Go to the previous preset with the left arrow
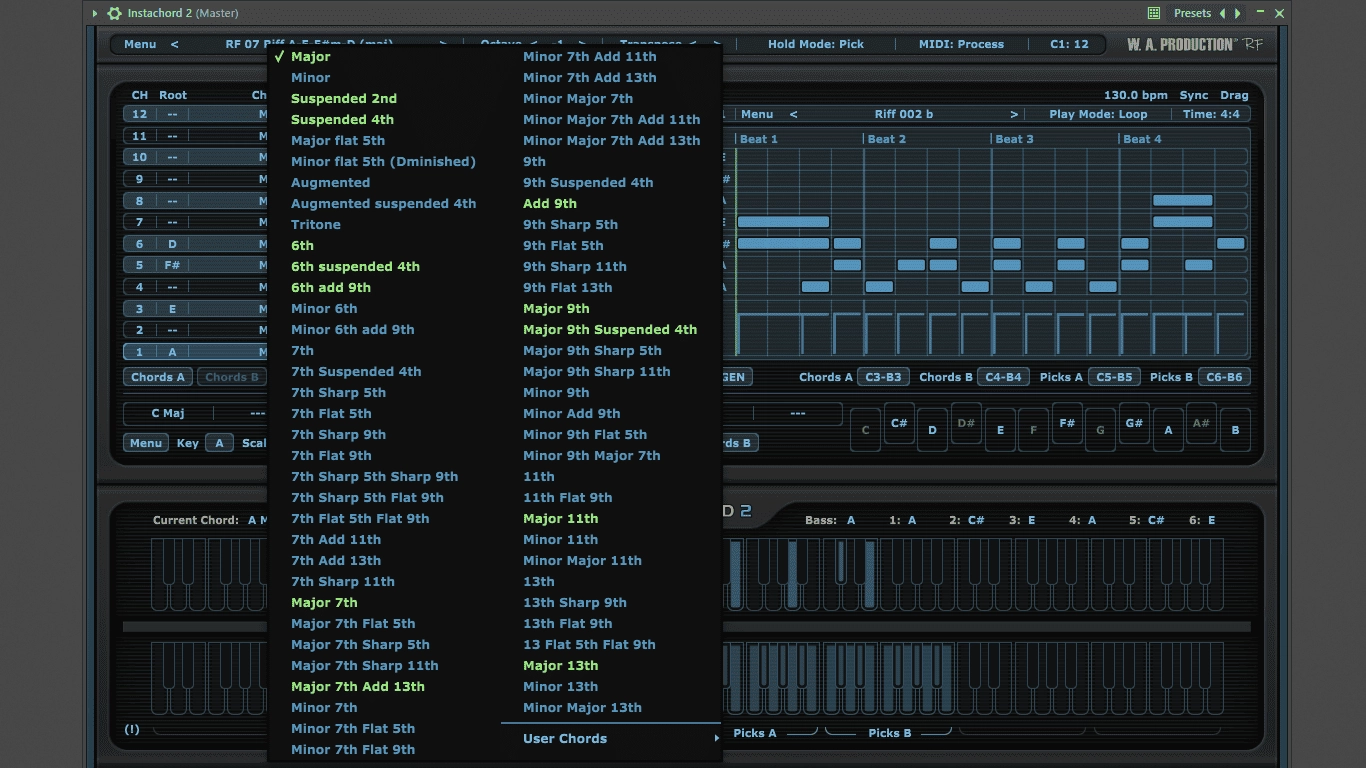The image size is (1366, 768). coord(1222,13)
